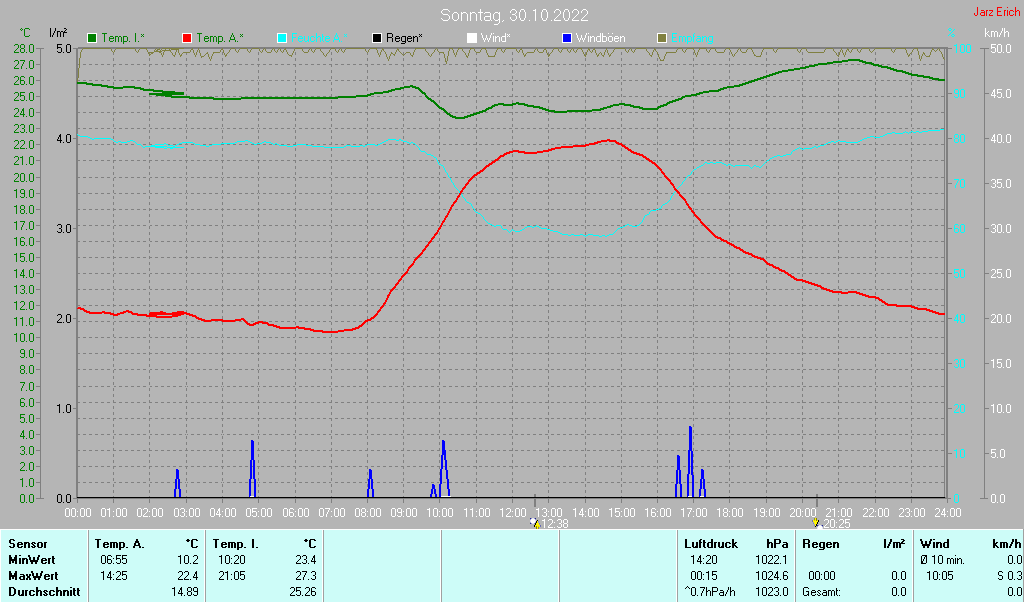Click the chart title Sonntag, 30.10.2022
Viewport: 1024px width, 602px height.
click(x=514, y=15)
